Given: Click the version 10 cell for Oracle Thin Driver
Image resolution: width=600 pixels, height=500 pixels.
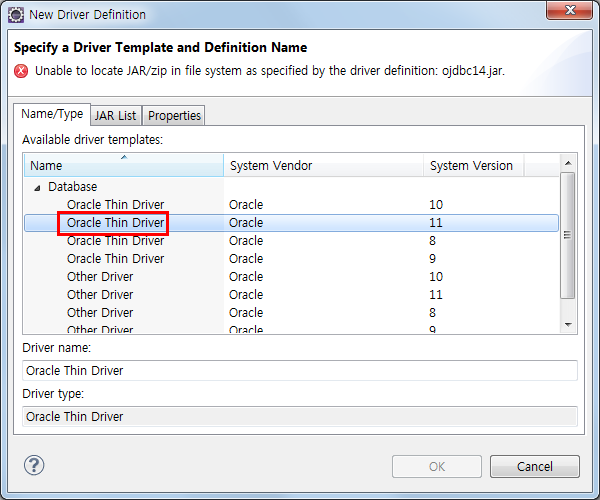Looking at the screenshot, I should [436, 205].
